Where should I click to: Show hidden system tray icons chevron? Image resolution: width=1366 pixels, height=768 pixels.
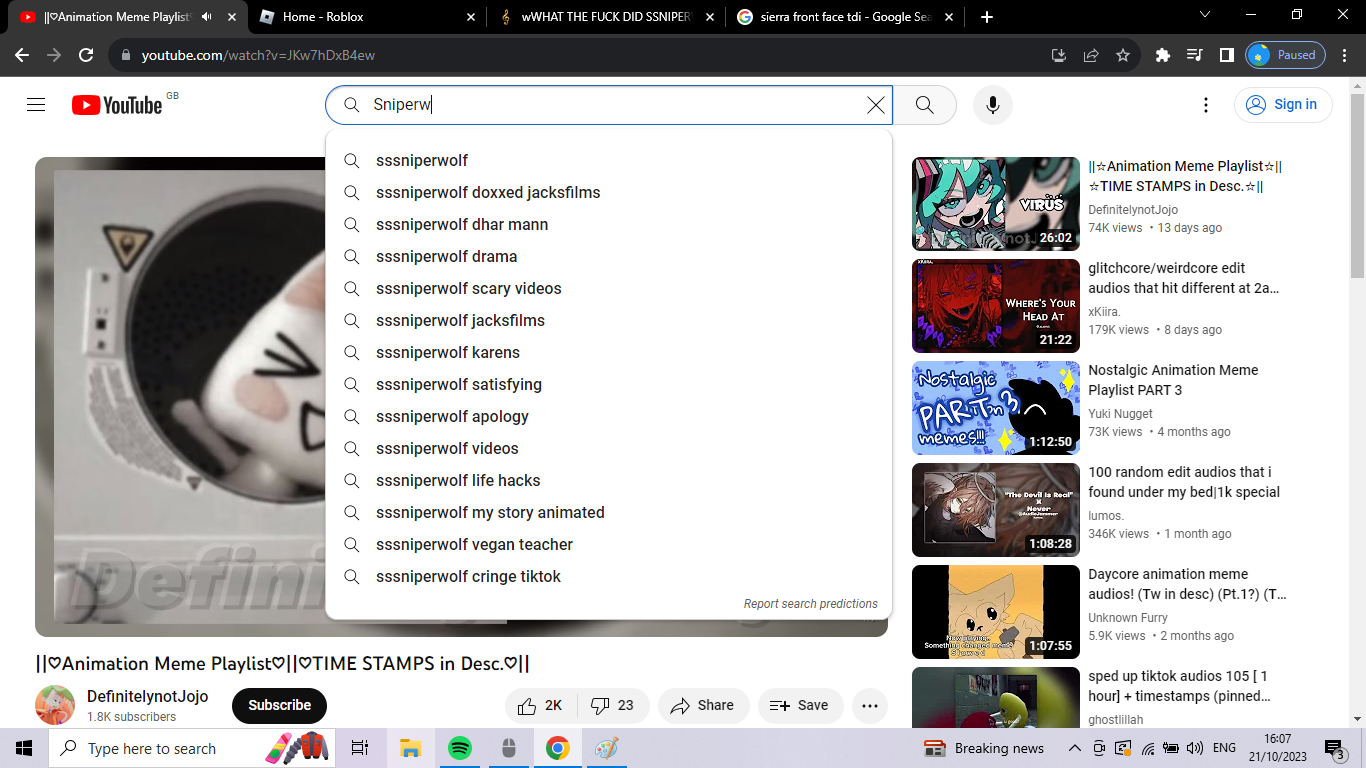(1075, 748)
